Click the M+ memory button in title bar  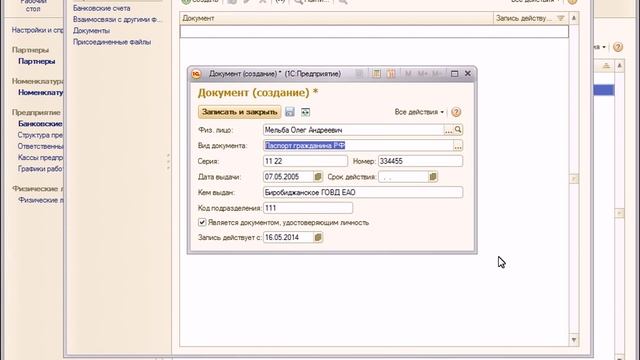click(422, 73)
